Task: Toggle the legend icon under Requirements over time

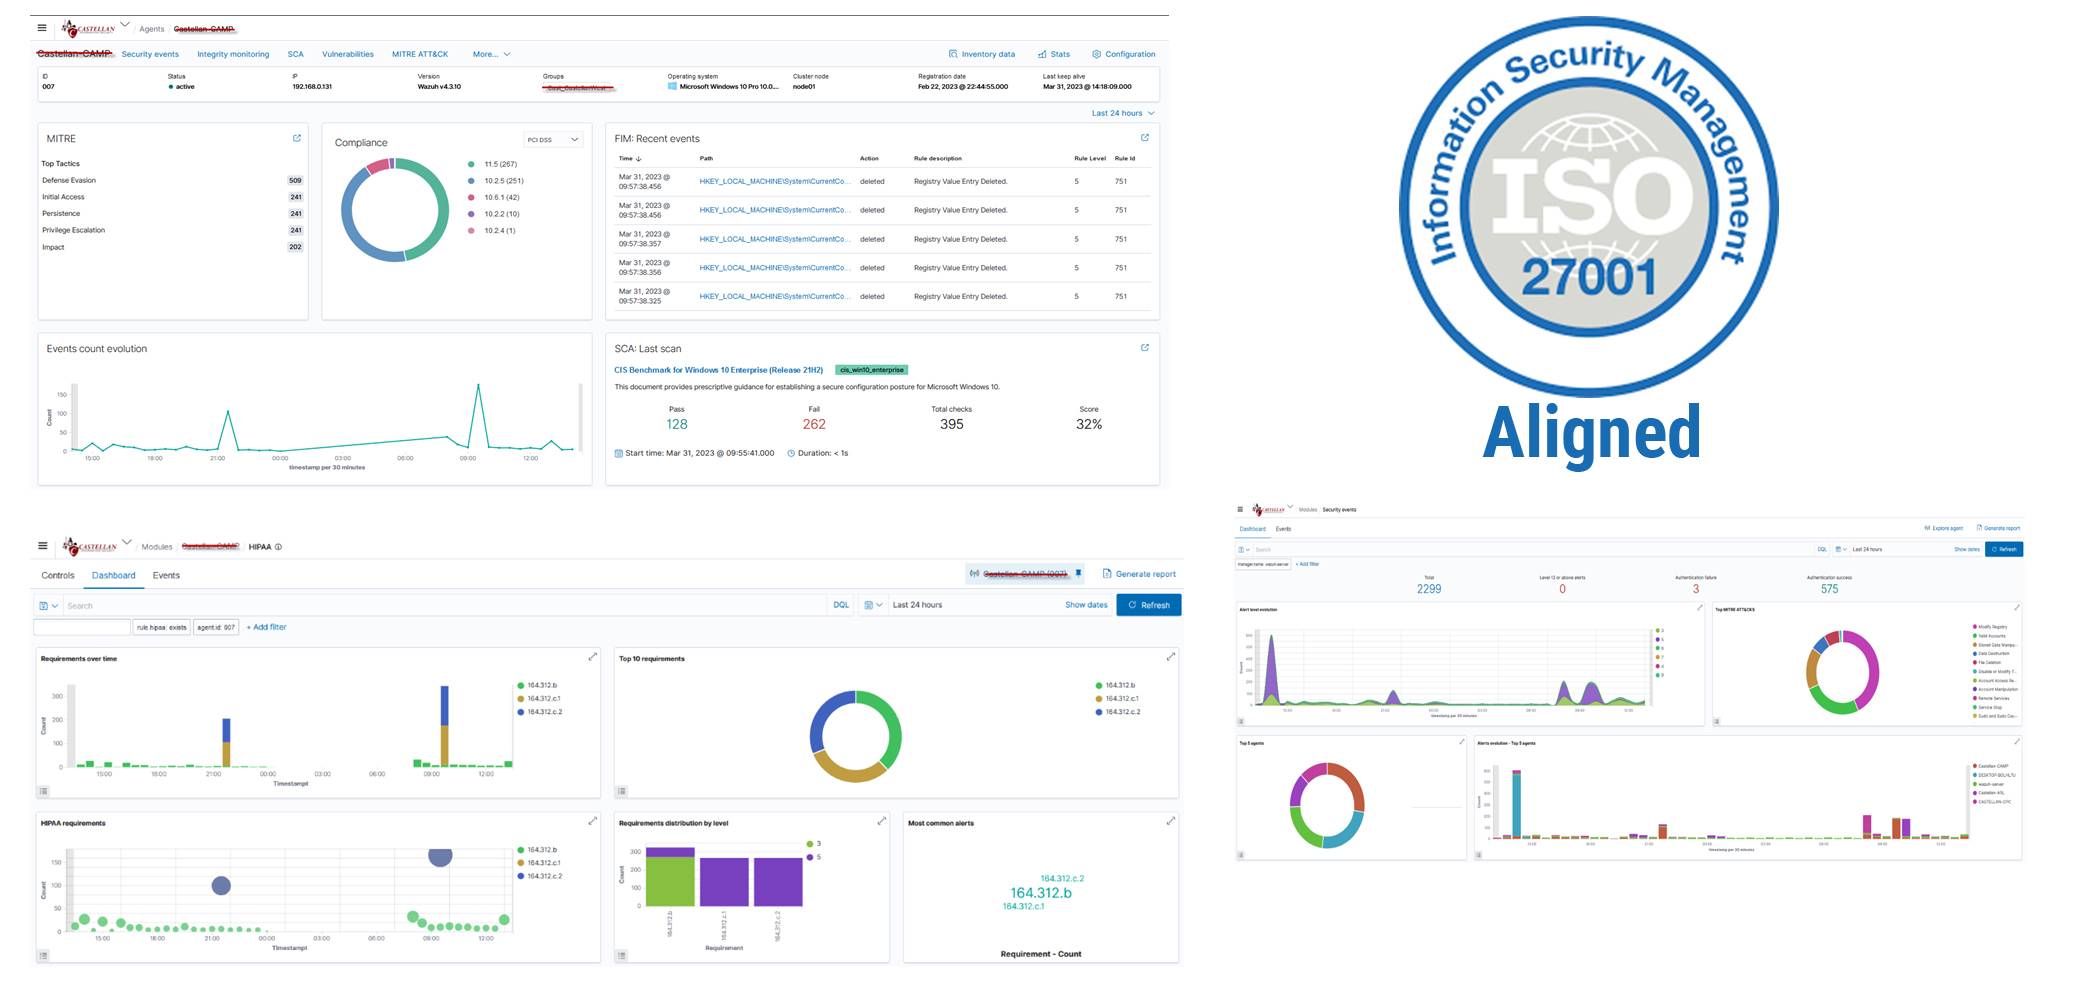Action: pyautogui.click(x=43, y=791)
